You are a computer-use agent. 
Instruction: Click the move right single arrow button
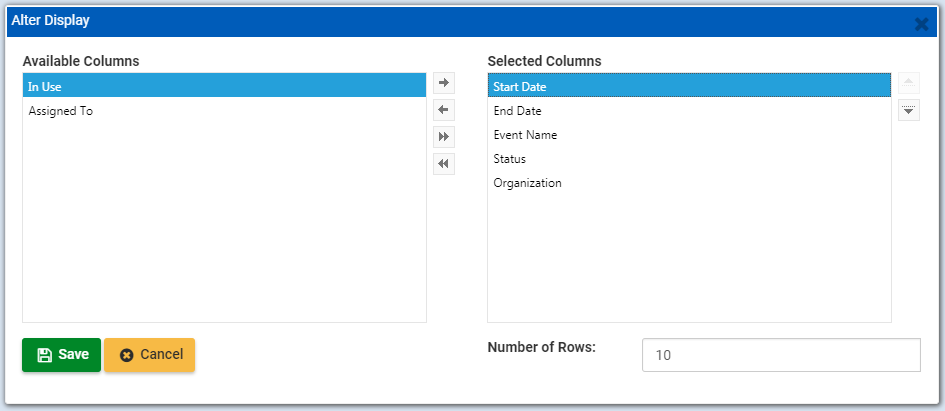click(444, 83)
